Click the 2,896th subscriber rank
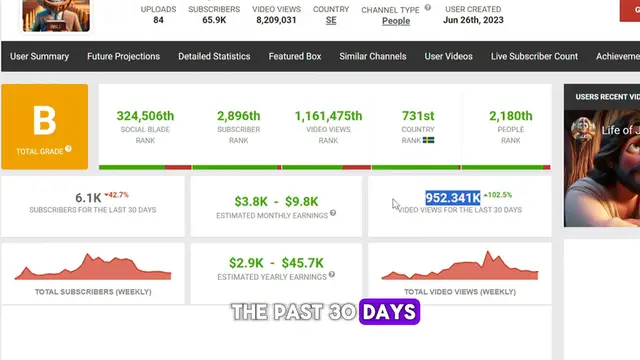The height and width of the screenshot is (360, 640). (x=238, y=116)
